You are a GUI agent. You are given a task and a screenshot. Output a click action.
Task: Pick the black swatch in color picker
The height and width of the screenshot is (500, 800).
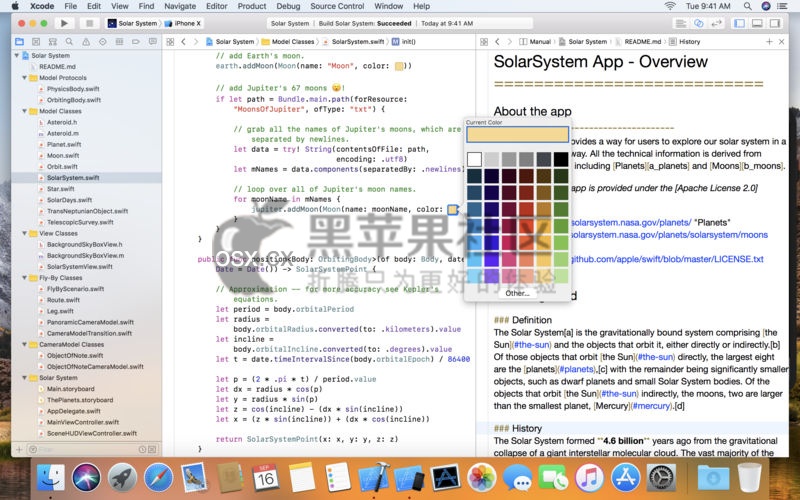point(561,159)
